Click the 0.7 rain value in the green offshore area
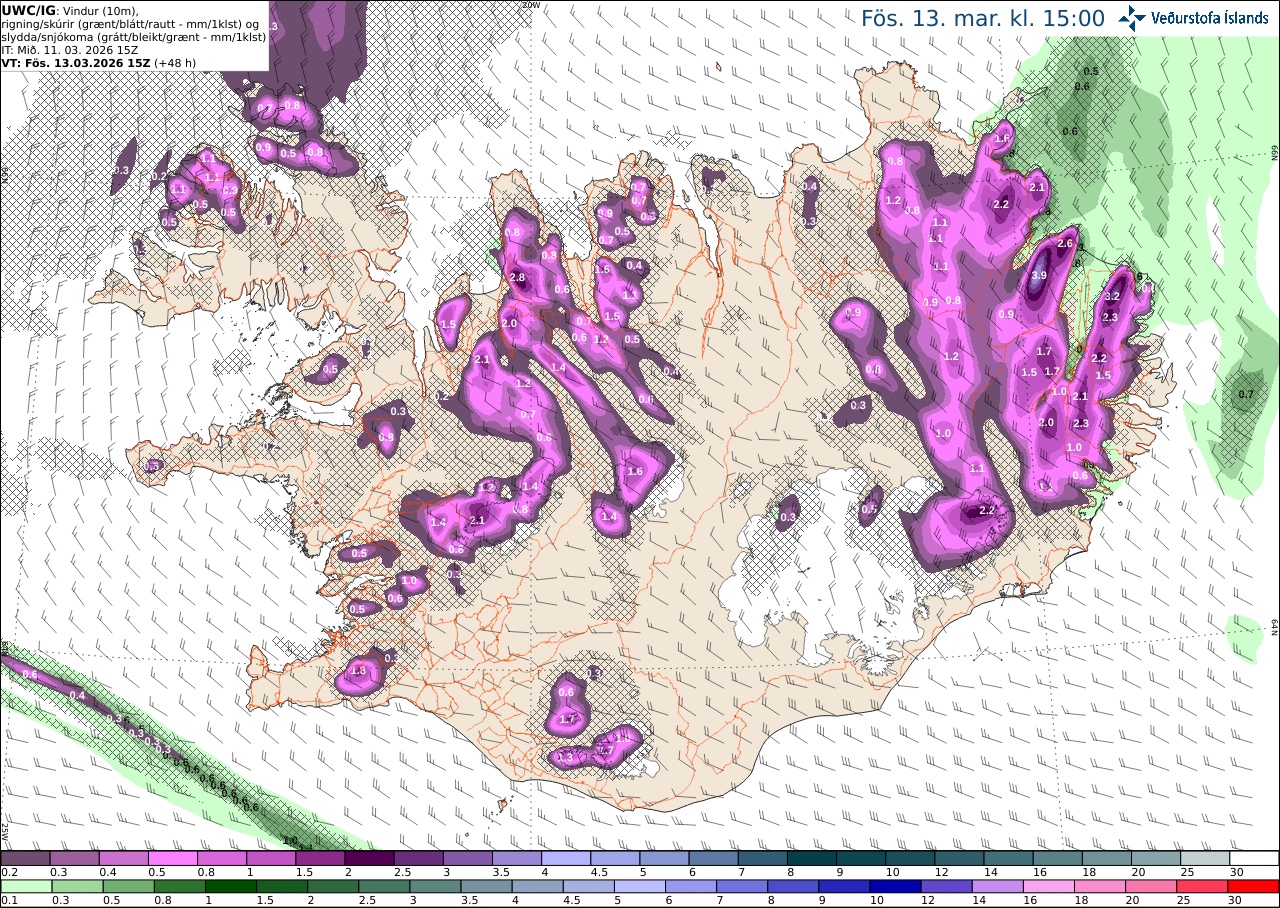This screenshot has width=1280, height=908. pyautogui.click(x=1246, y=394)
